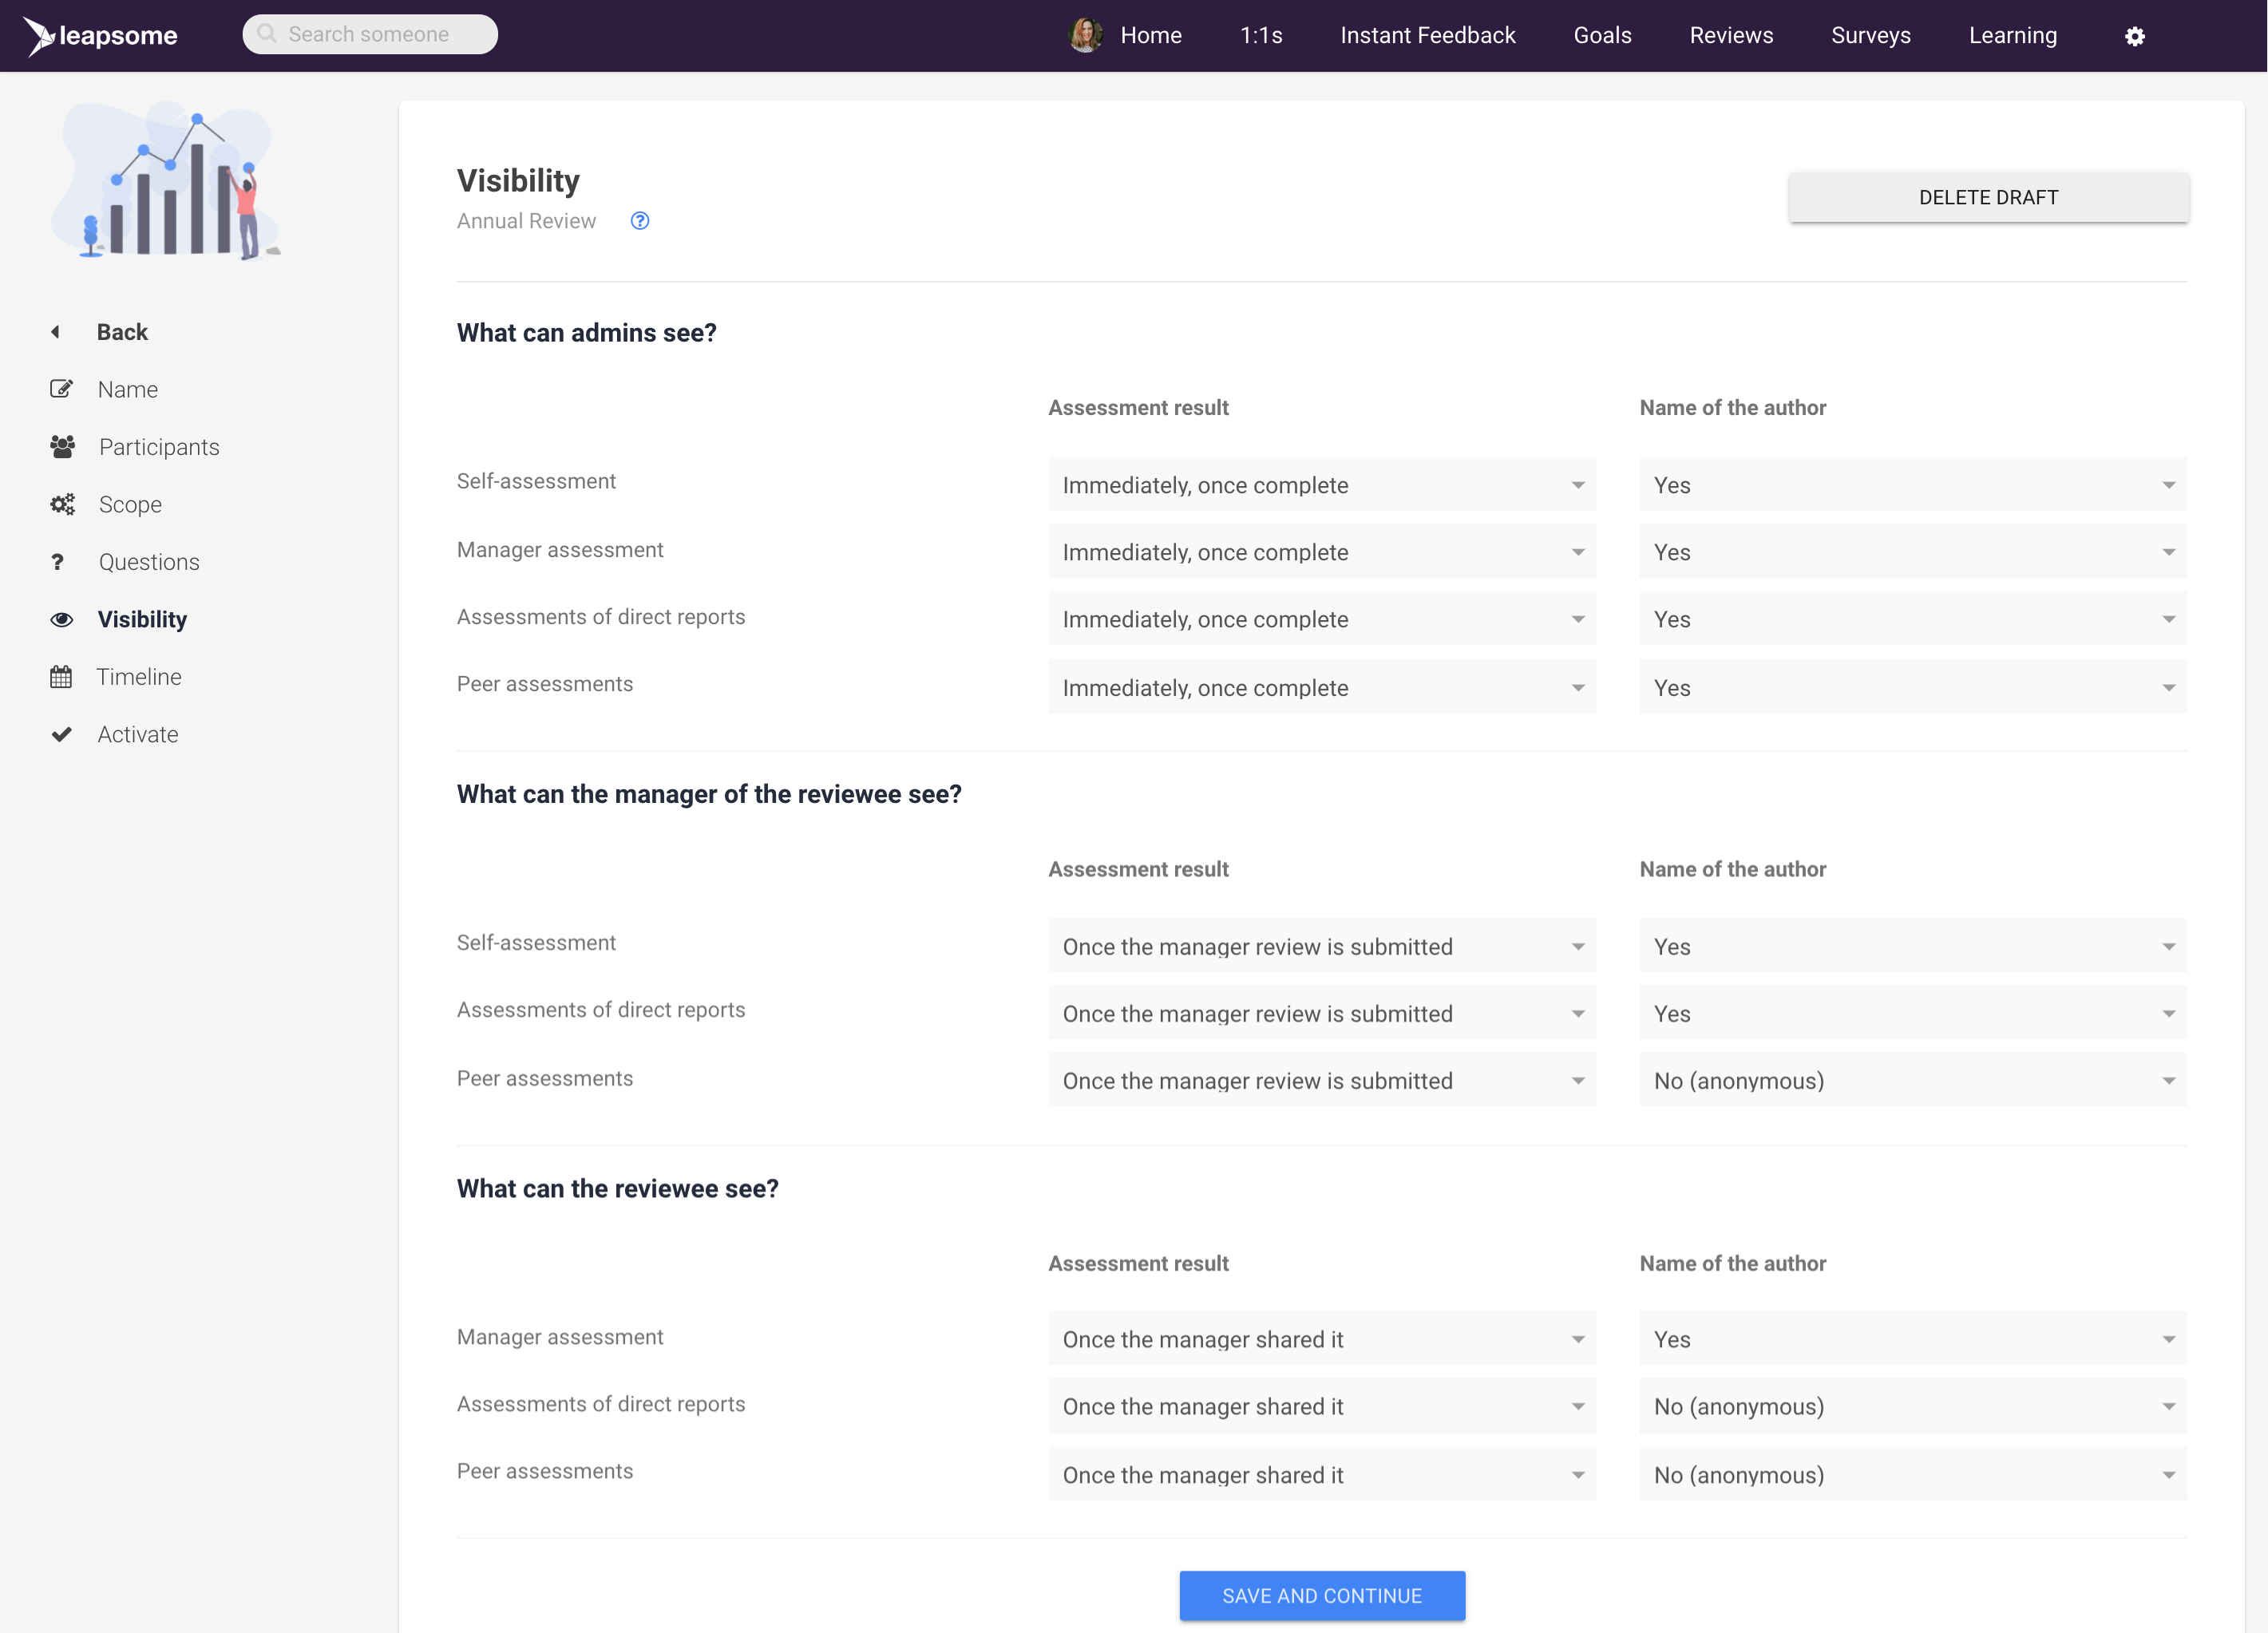This screenshot has height=1633, width=2268.
Task: Open admins direct reports author name dropdown
Action: click(x=1913, y=618)
